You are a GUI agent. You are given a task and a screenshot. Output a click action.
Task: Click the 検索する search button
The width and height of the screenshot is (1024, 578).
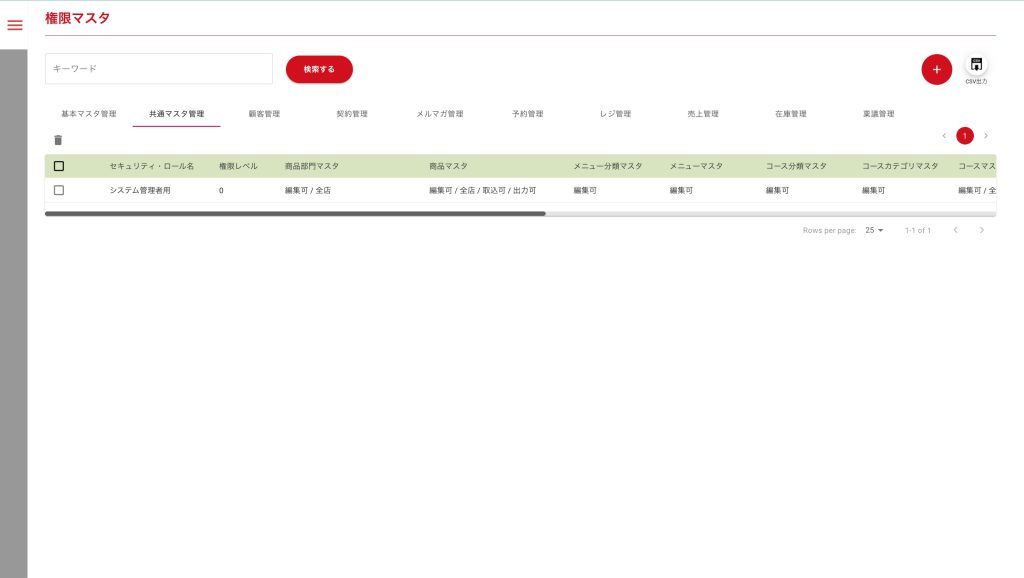[319, 69]
